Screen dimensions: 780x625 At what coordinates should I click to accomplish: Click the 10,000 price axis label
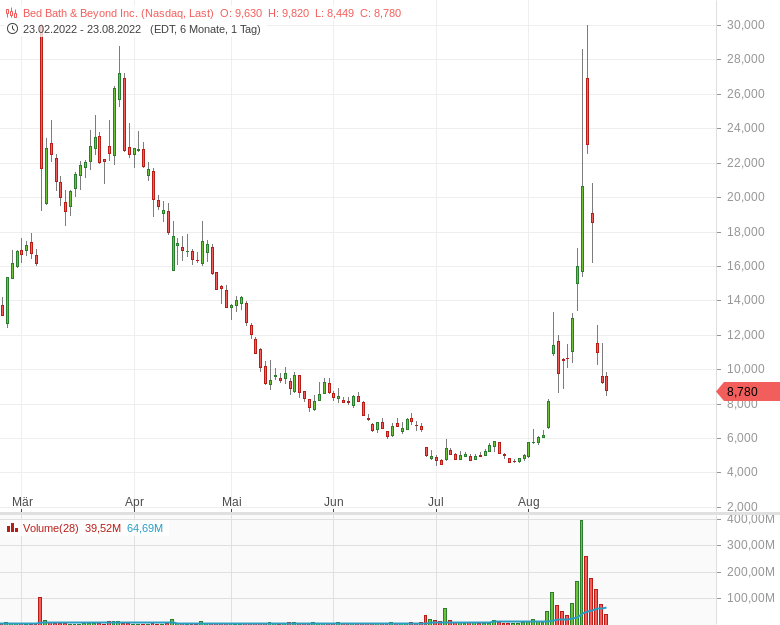click(x=746, y=369)
